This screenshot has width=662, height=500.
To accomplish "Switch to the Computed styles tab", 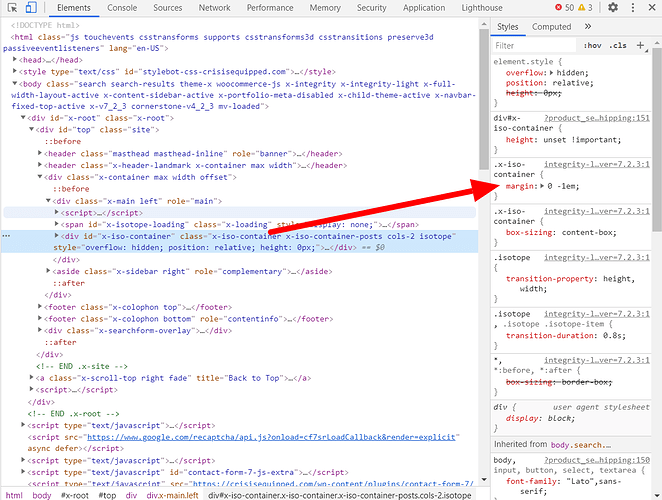I will [x=551, y=27].
